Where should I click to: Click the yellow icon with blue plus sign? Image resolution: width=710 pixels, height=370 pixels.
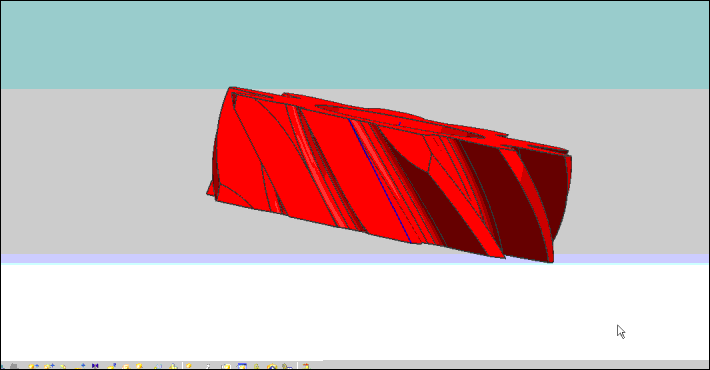click(49, 366)
